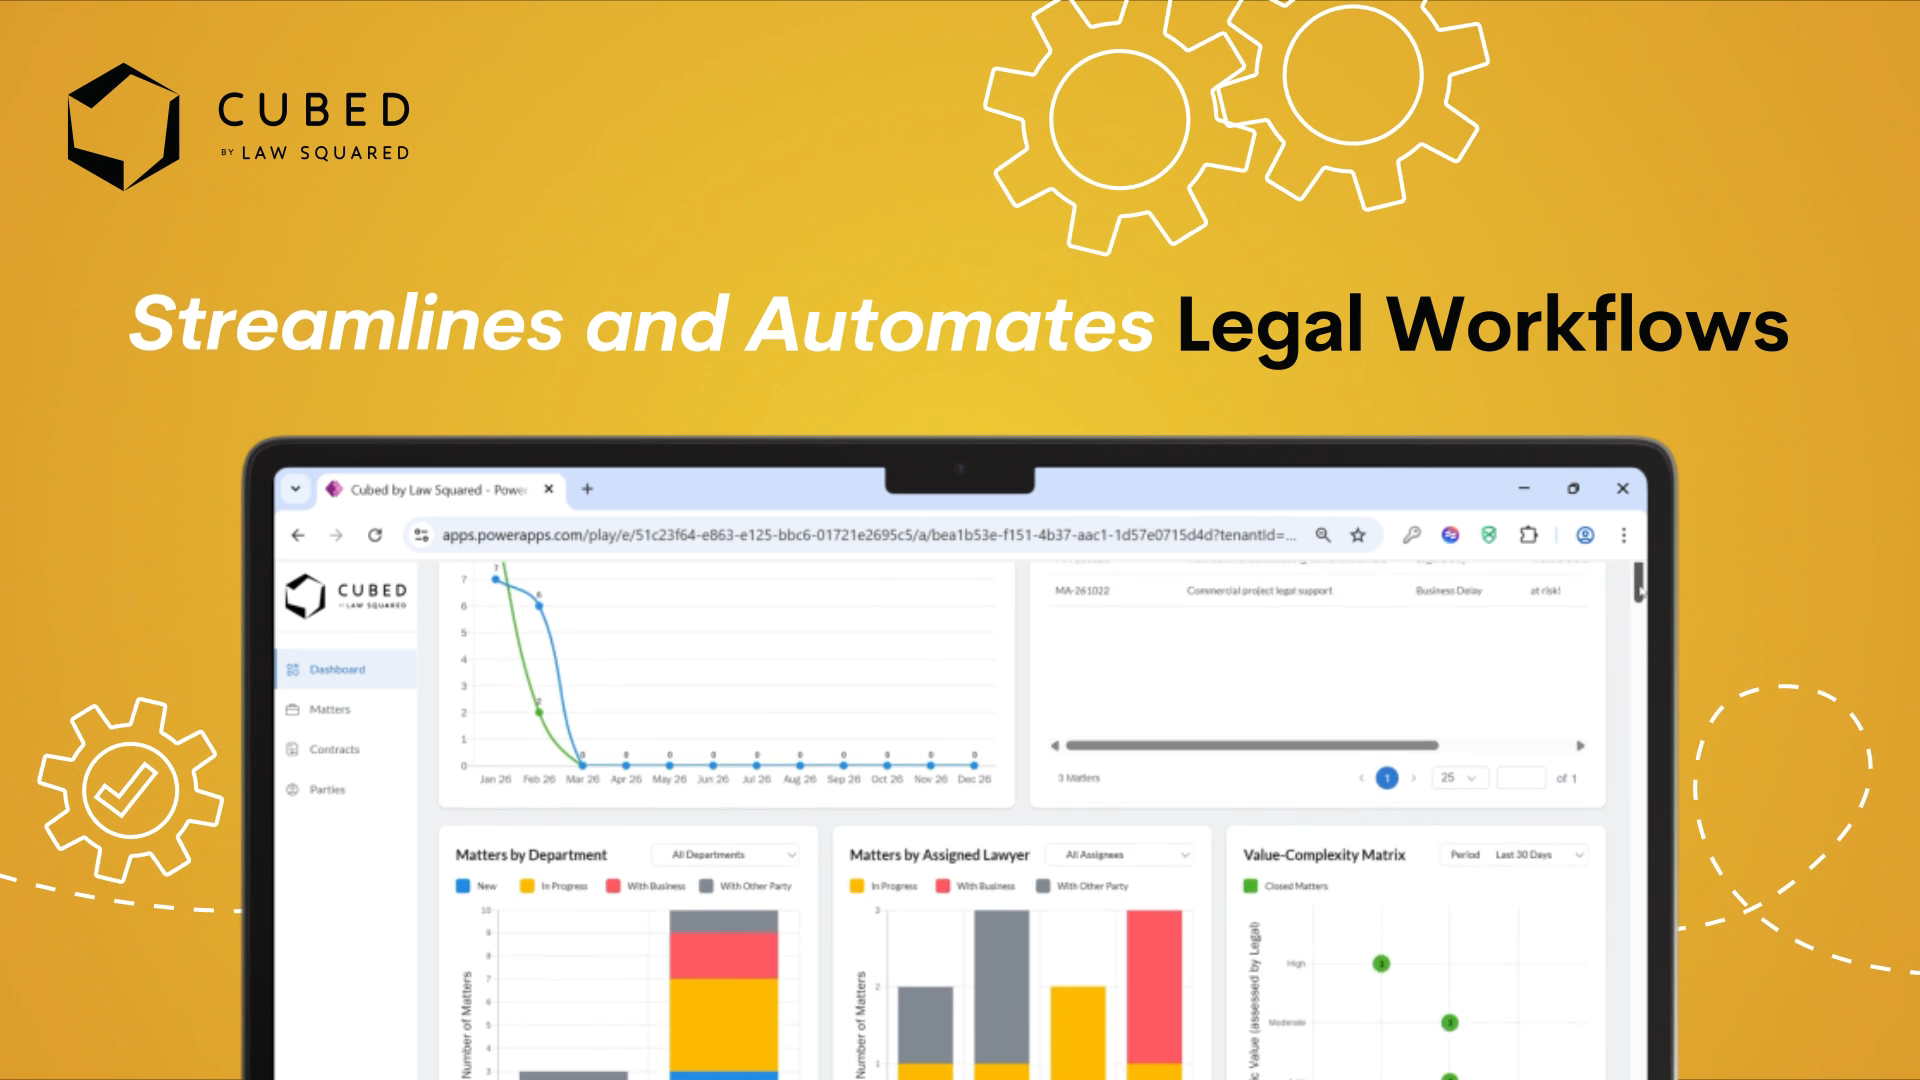Click the green shield extension icon

point(1489,535)
